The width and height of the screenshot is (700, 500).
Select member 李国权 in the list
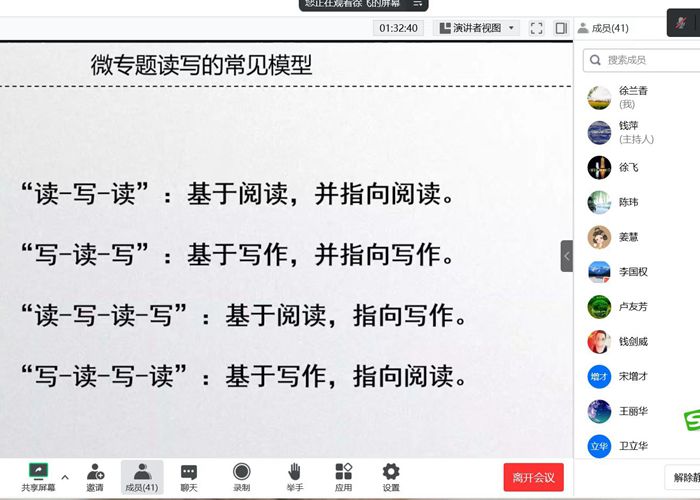[635, 271]
